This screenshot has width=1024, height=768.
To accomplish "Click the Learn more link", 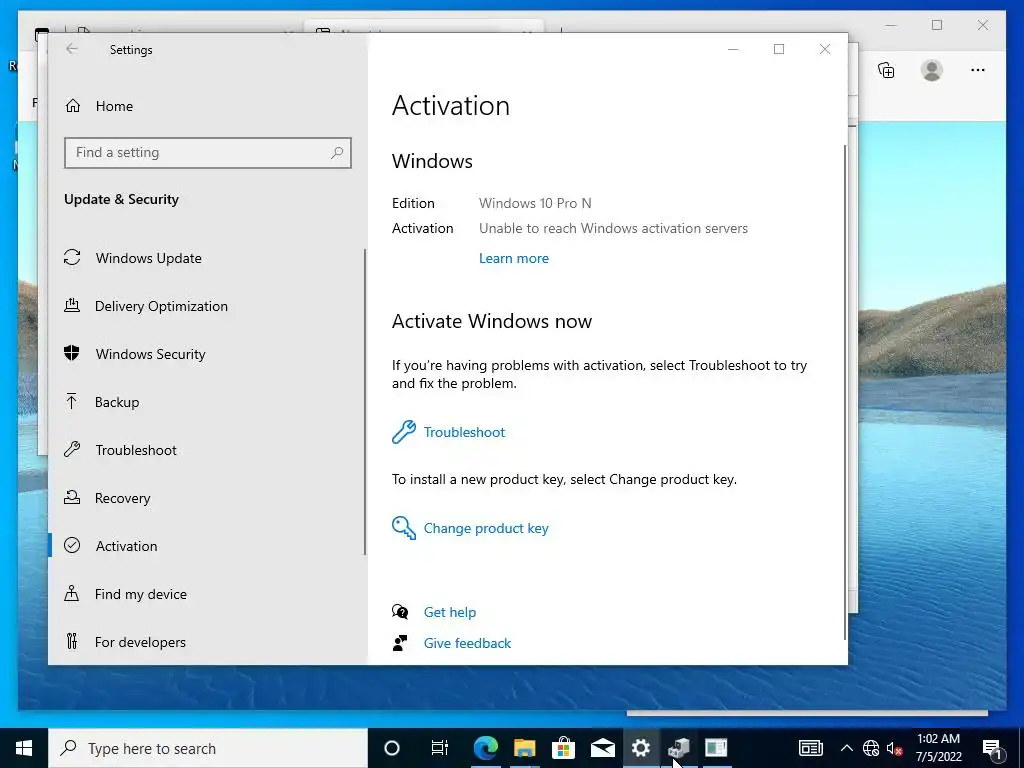I will coord(514,258).
